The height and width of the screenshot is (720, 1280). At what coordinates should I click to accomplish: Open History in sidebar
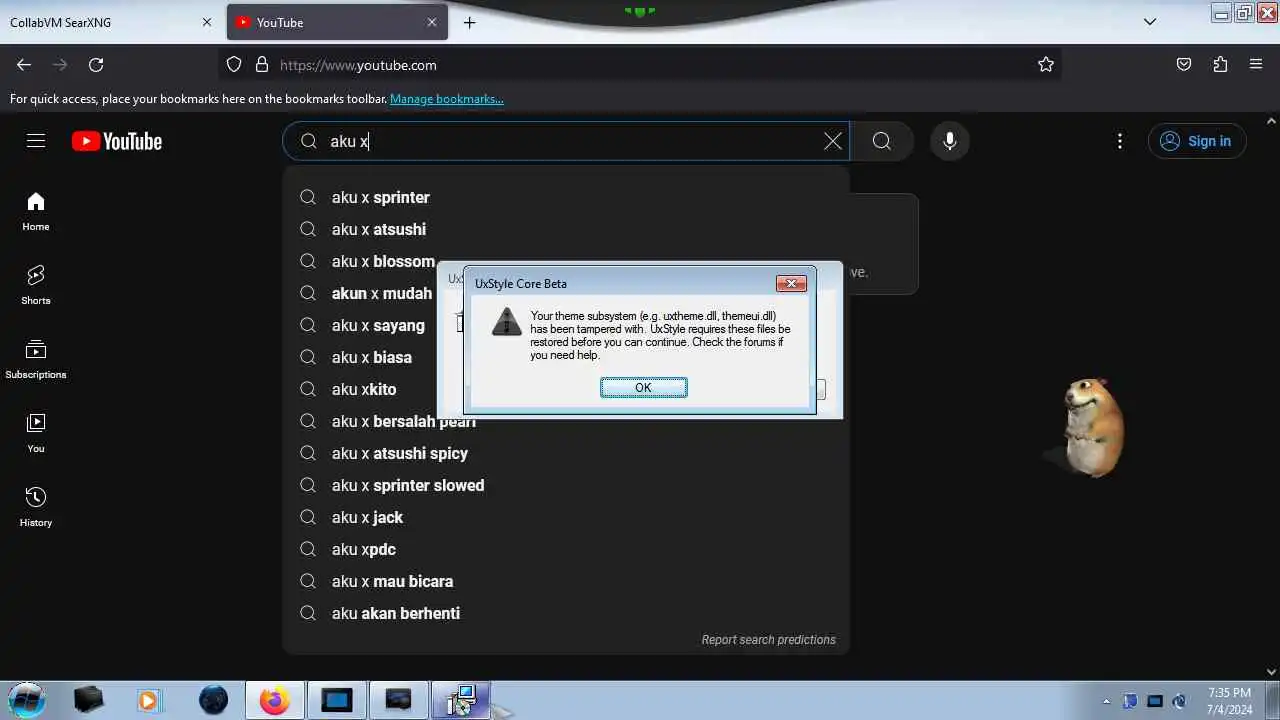pos(36,507)
